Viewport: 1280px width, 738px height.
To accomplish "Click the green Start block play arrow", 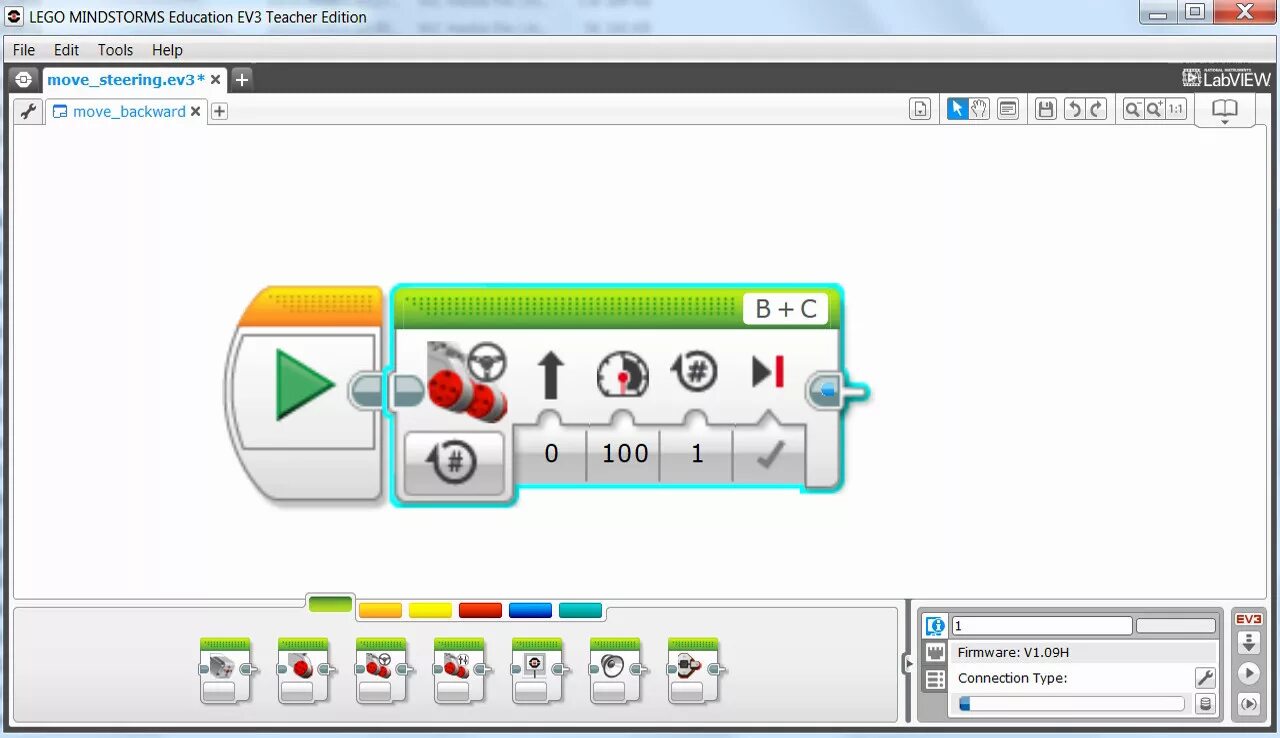I will pos(305,384).
